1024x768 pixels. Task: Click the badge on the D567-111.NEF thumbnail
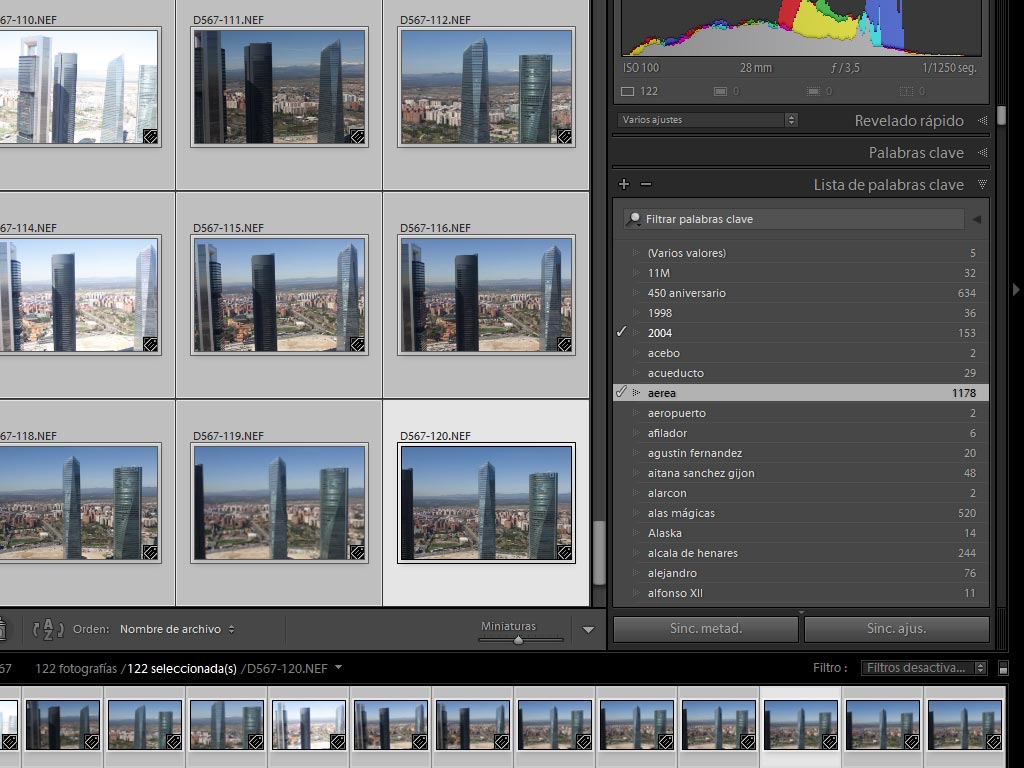pyautogui.click(x=357, y=136)
